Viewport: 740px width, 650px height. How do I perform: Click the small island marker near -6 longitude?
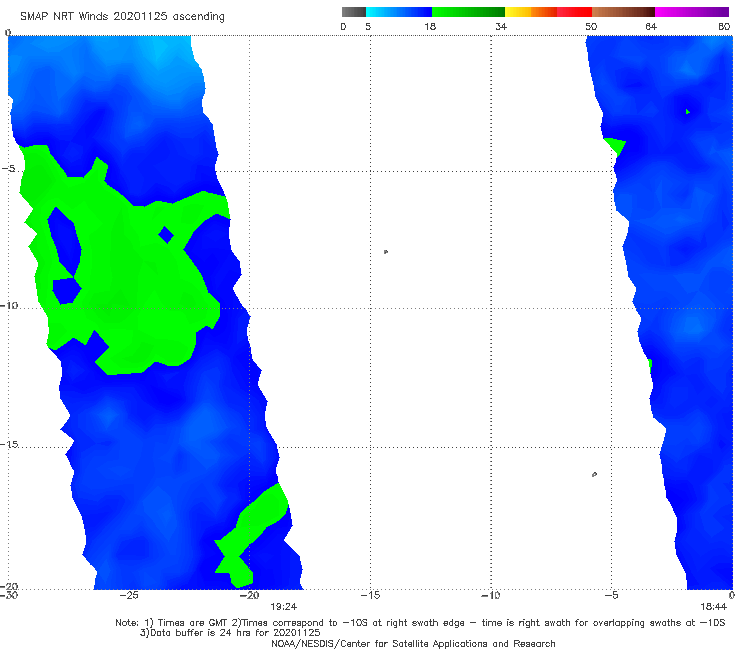(x=594, y=474)
